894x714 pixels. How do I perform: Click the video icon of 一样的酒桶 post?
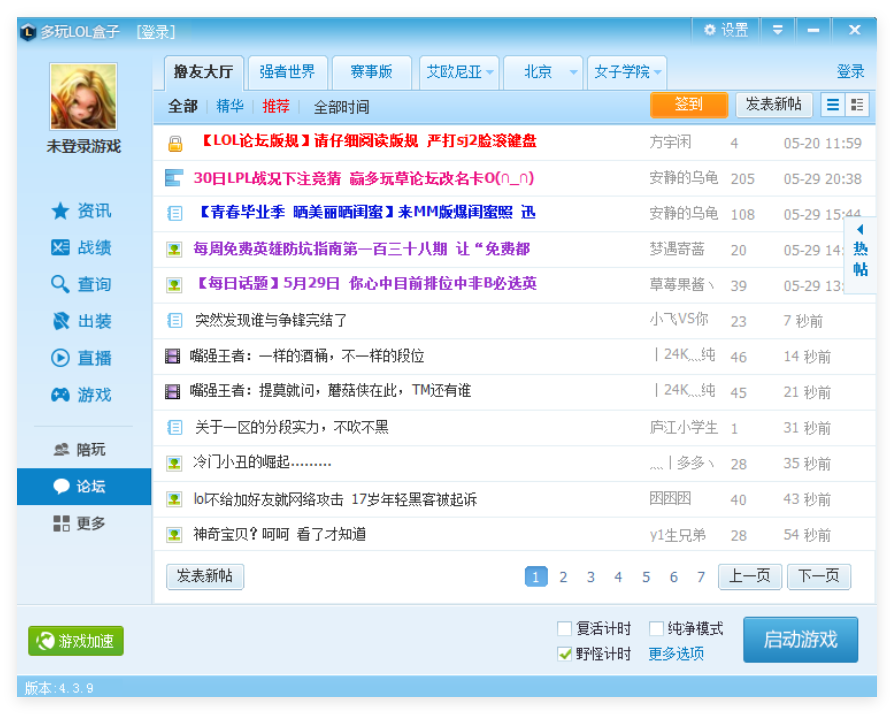click(172, 356)
